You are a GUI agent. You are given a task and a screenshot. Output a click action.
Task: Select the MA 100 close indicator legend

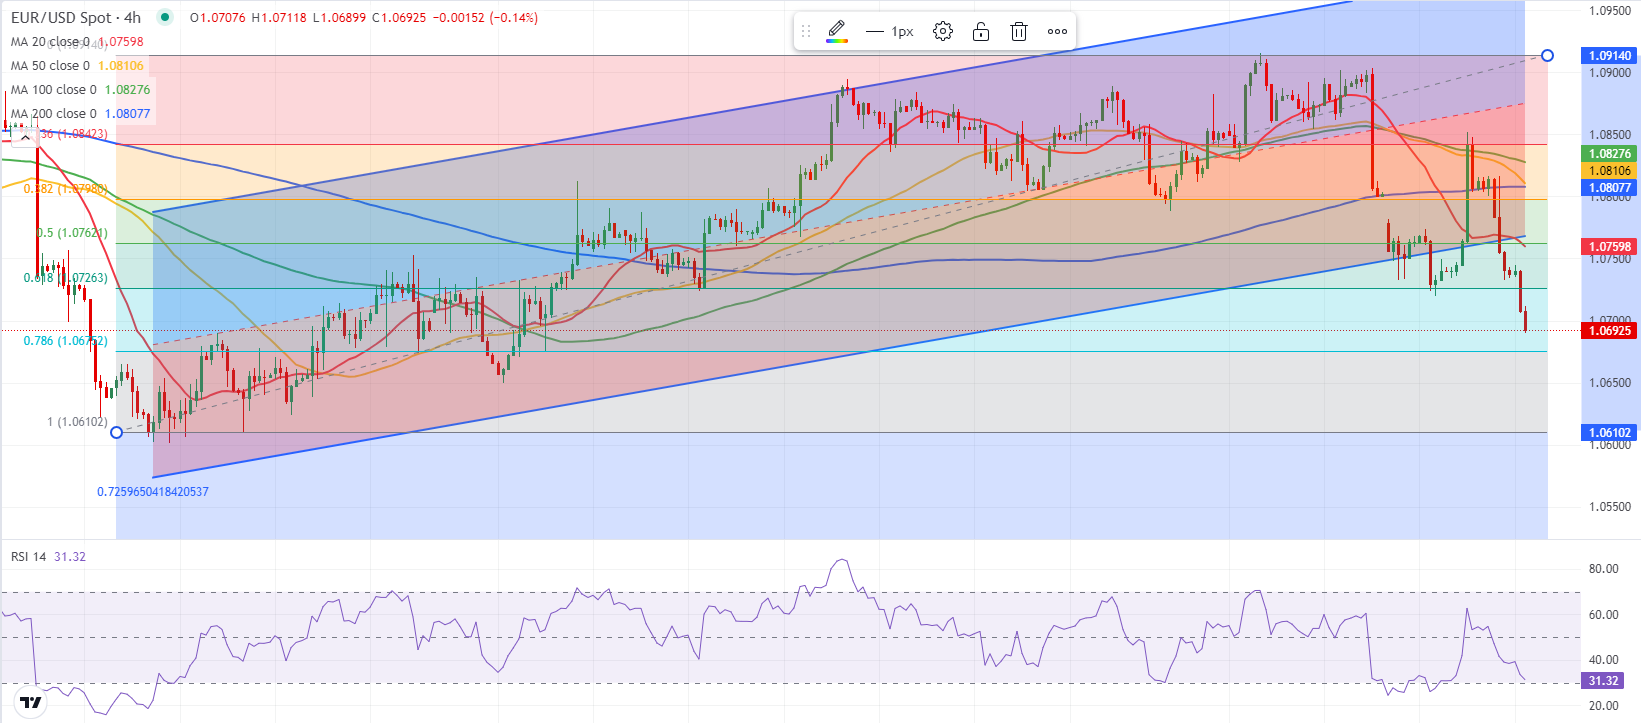(80, 90)
